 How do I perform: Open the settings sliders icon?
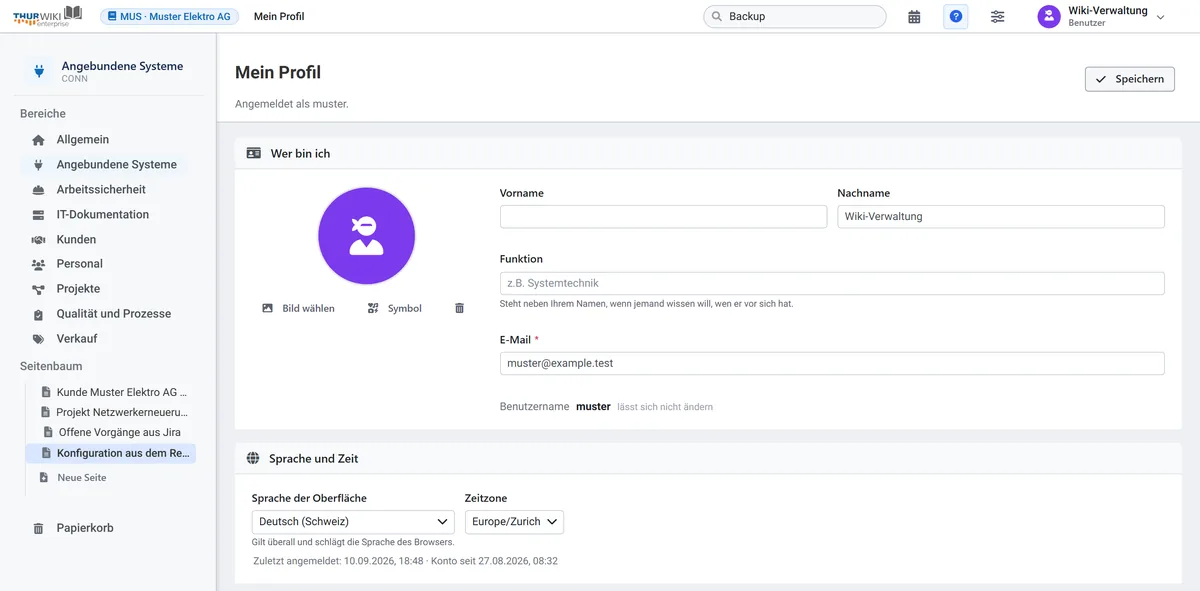coord(998,17)
